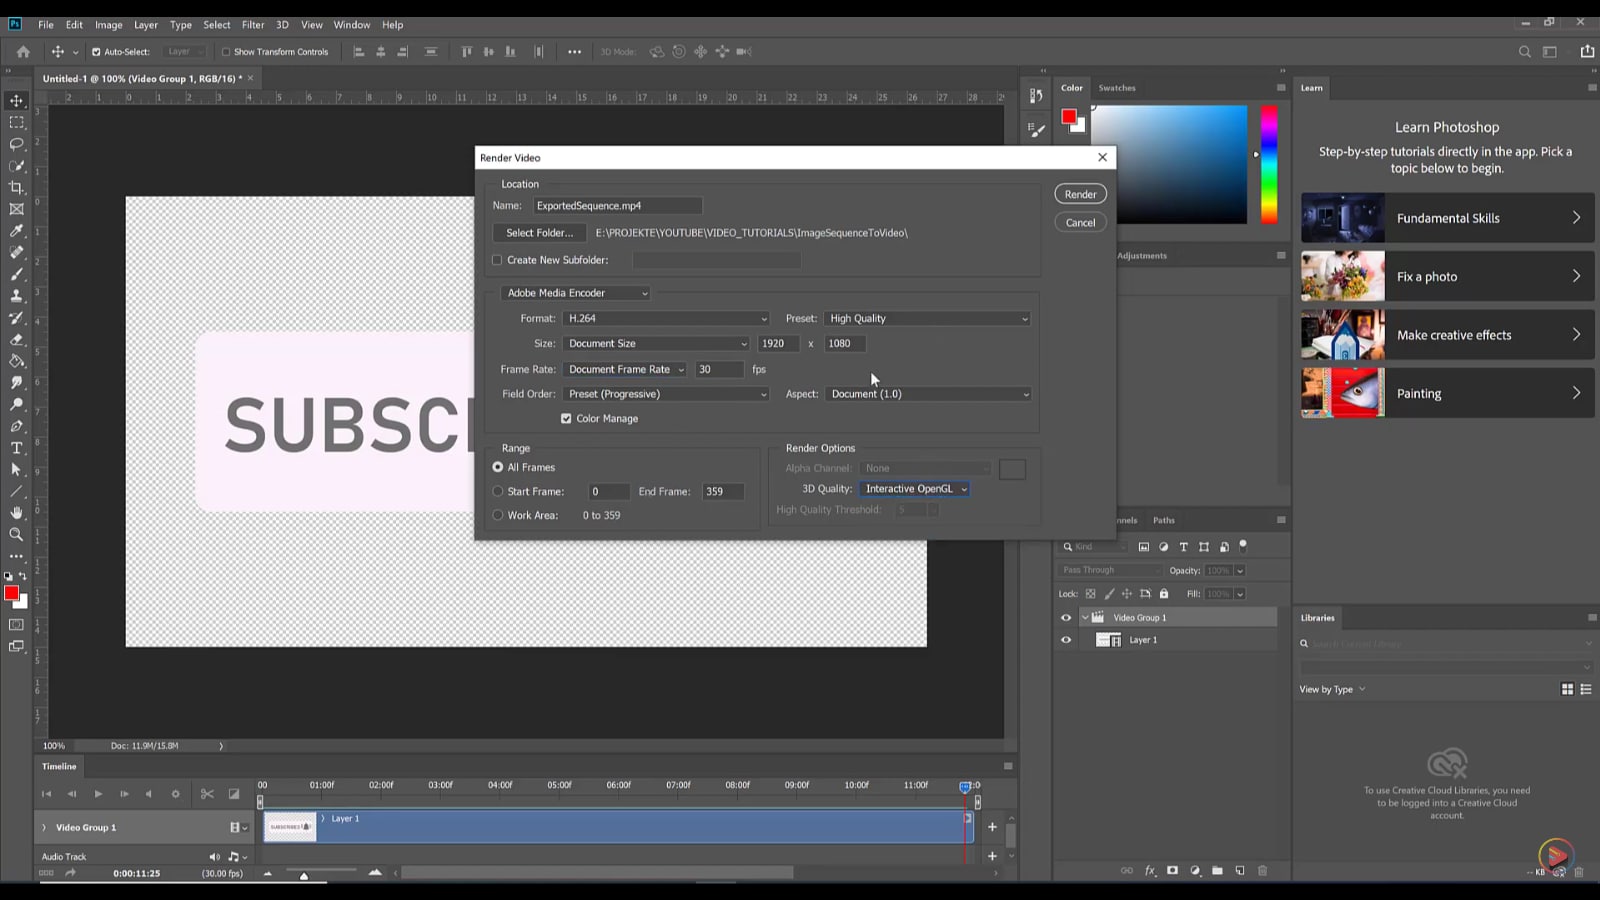Hide Layer 1 via its eye icon
Screen dimensions: 1600x900
click(1066, 640)
